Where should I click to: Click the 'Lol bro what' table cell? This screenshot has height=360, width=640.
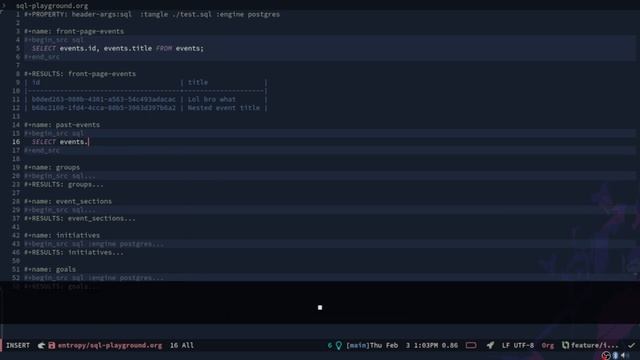click(212, 99)
